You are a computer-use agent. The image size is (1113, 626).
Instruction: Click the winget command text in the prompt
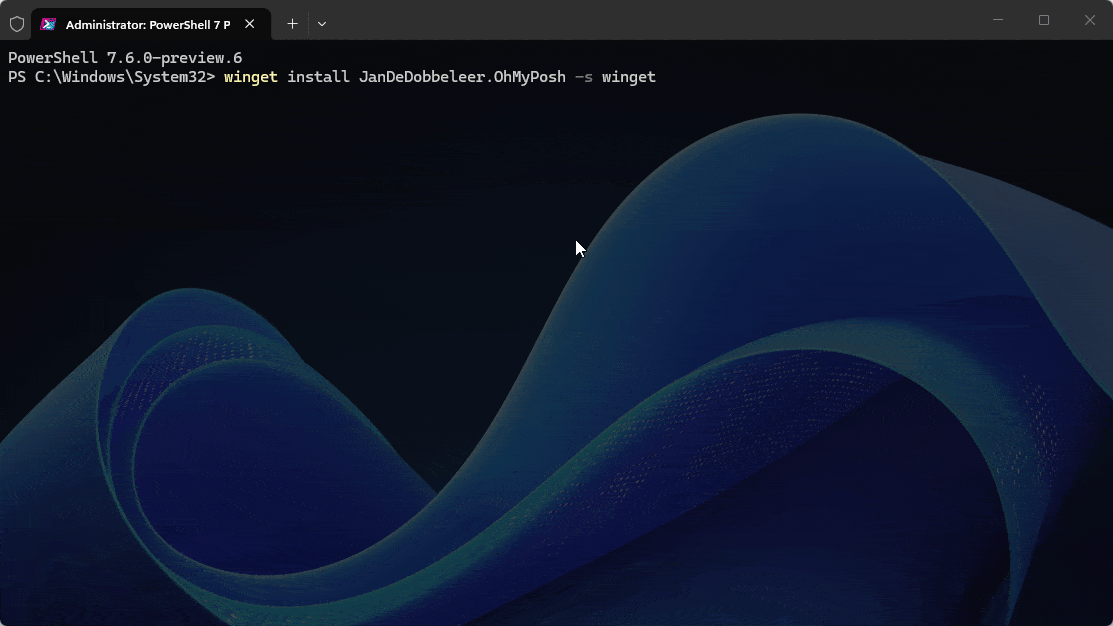(x=250, y=77)
